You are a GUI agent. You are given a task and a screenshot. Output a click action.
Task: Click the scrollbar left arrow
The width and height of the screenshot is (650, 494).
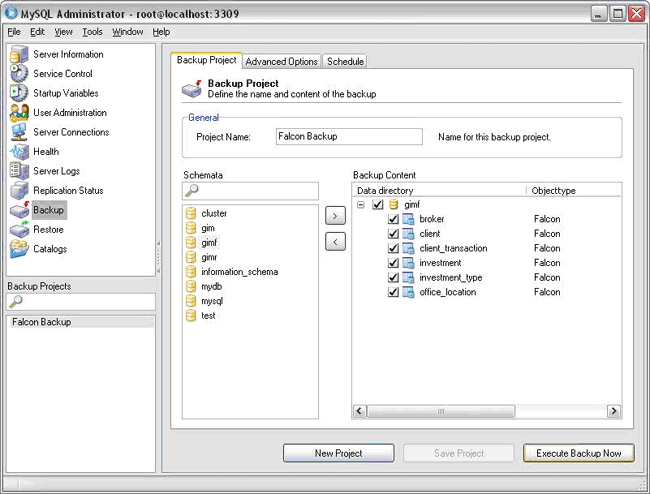pos(359,411)
